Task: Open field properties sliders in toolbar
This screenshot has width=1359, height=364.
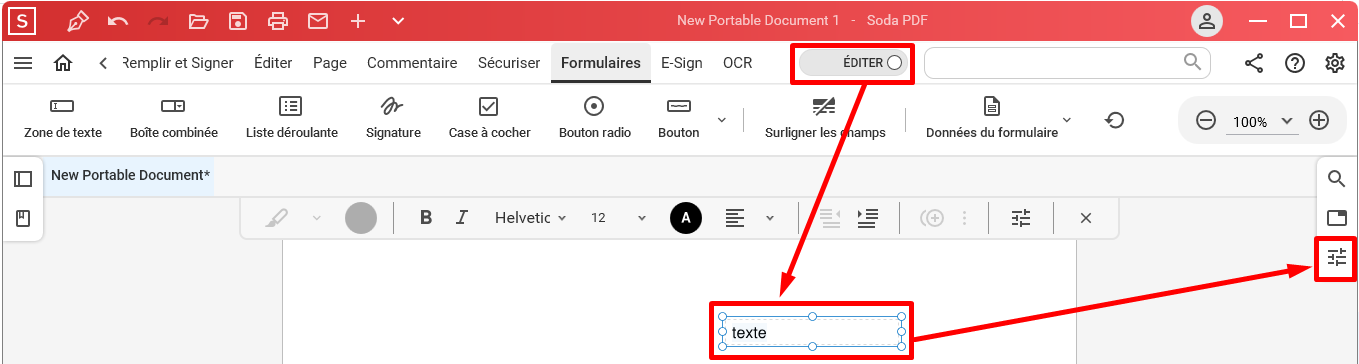Action: click(x=1020, y=217)
